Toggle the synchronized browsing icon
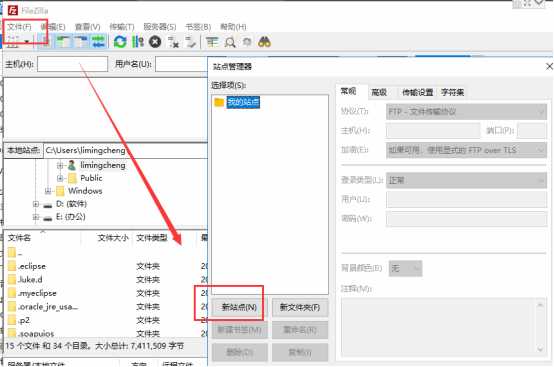The height and width of the screenshot is (367, 554). [x=247, y=42]
